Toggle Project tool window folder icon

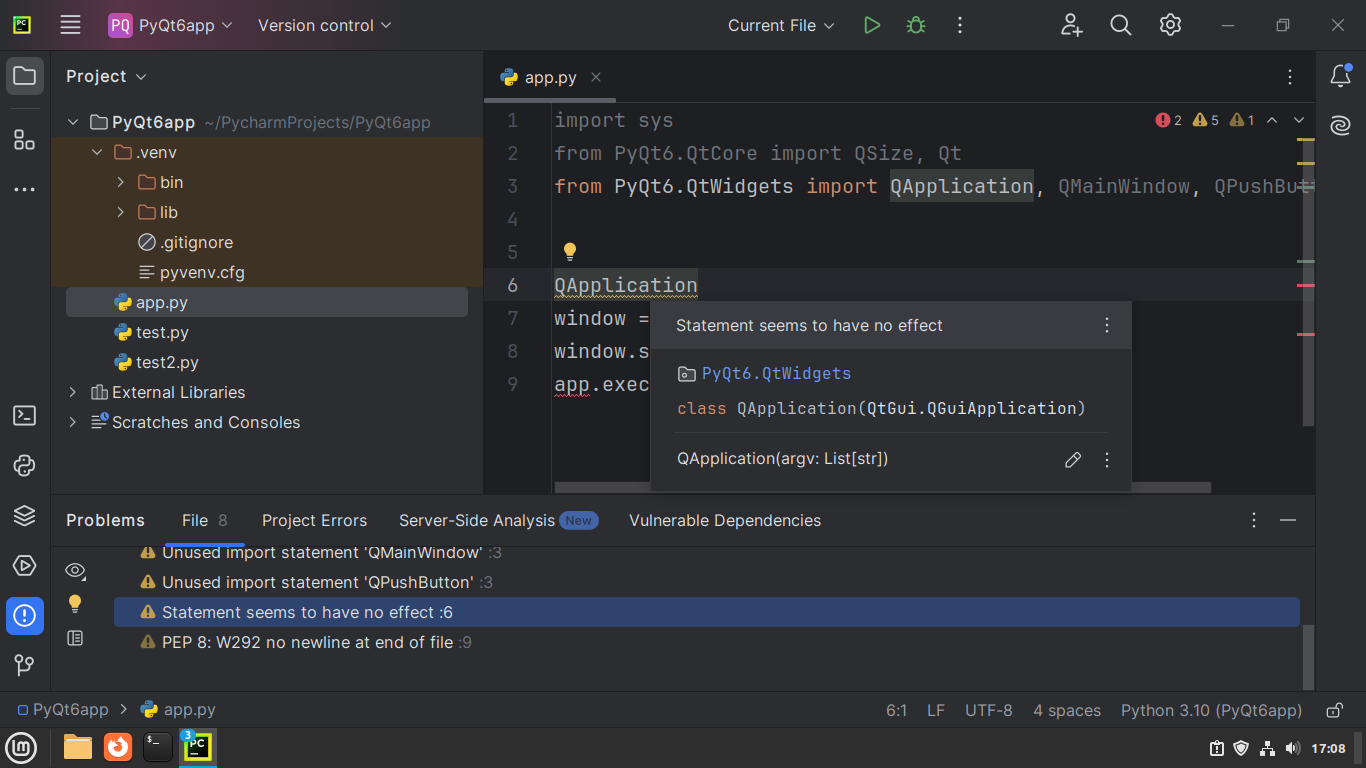point(25,76)
